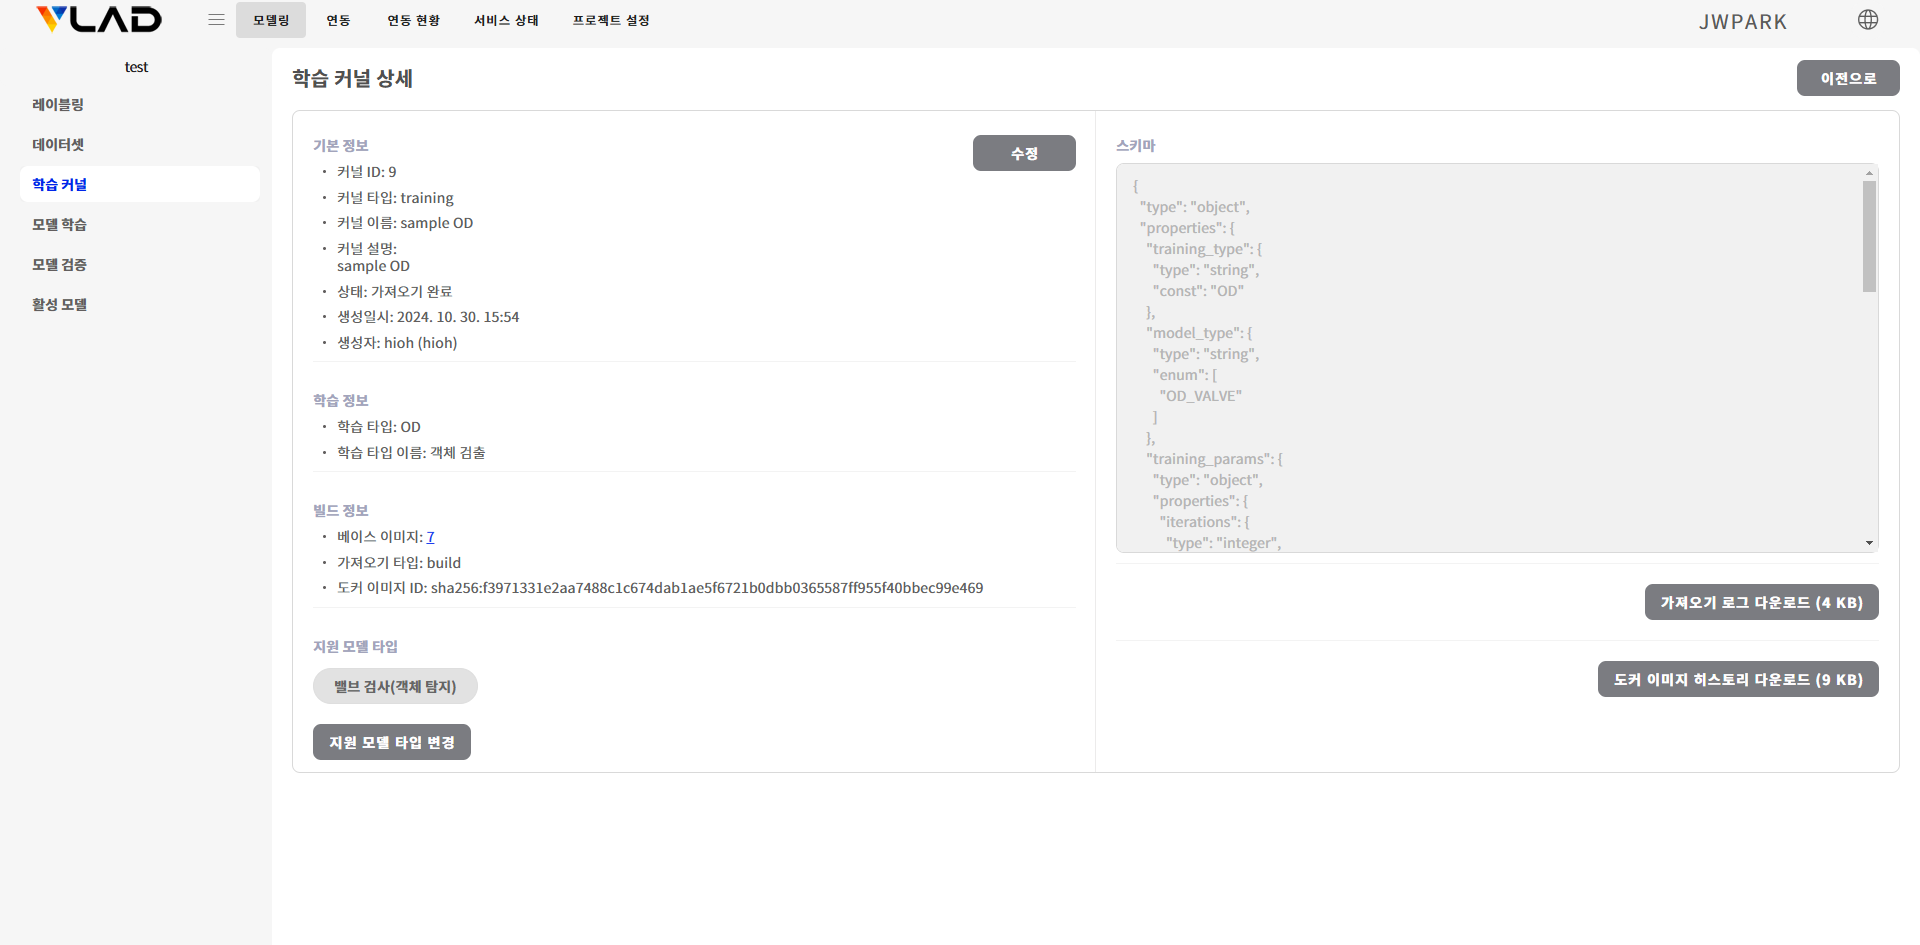
Task: Navigate to 모델 학습 in sidebar
Action: [59, 225]
